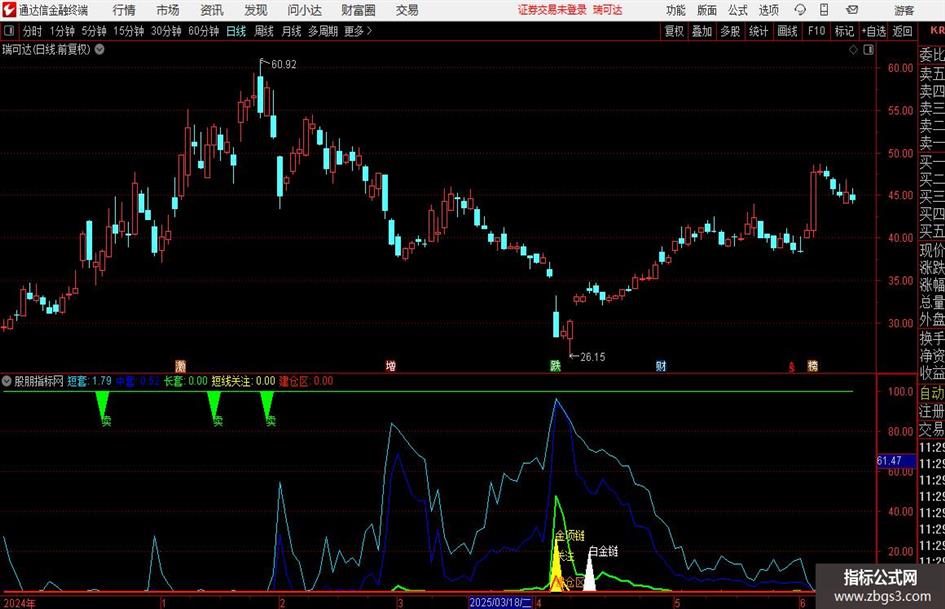945x609 pixels.
Task: Open the 选项 menu
Action: (768, 10)
